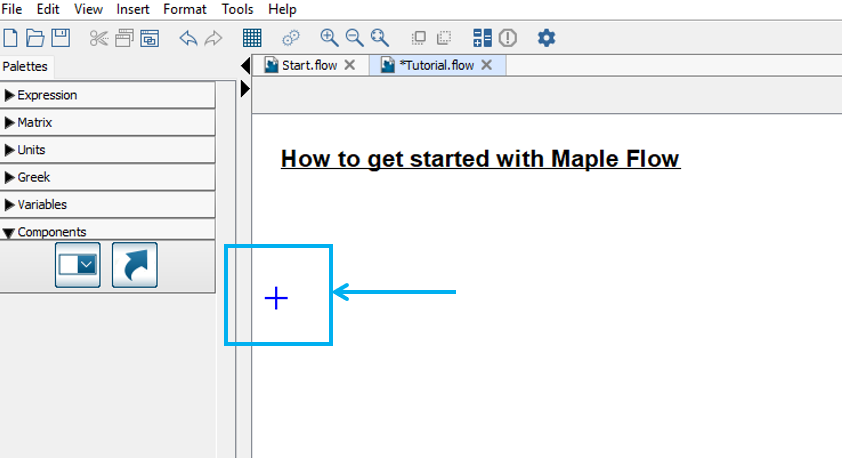Insert the blue arrow link component

click(135, 265)
